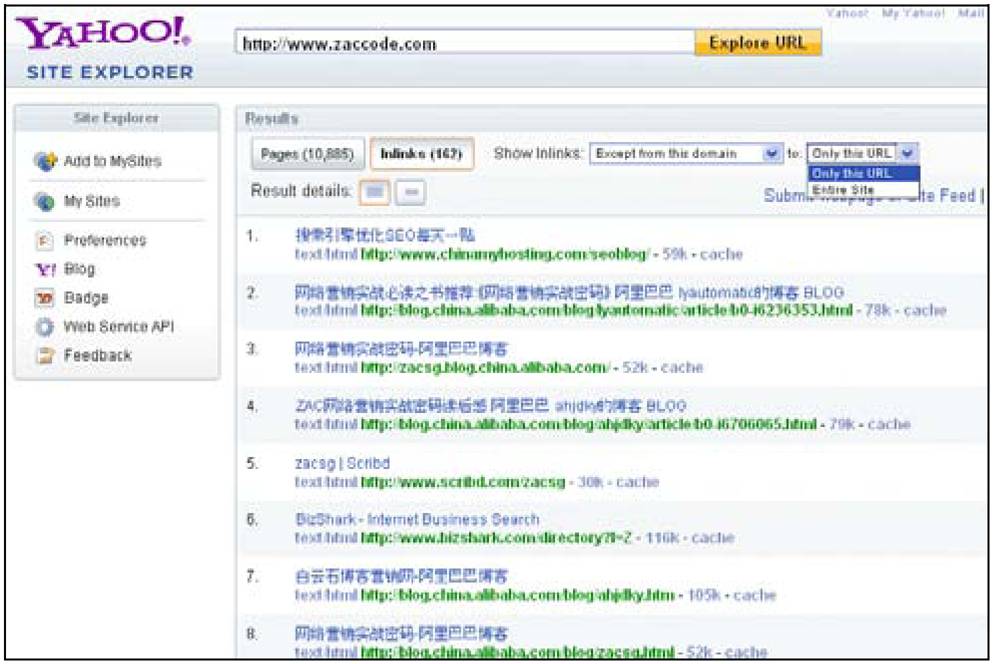This screenshot has height=664, width=993.
Task: Click cache link for scribd.com/zacsg result
Action: point(638,482)
